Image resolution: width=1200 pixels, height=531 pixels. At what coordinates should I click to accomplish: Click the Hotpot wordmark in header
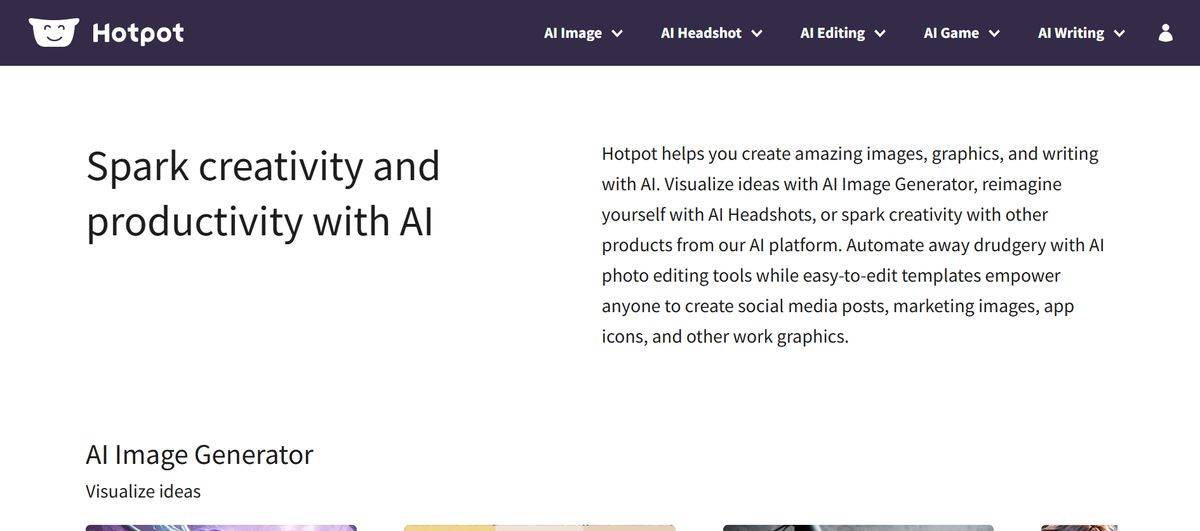pos(138,33)
